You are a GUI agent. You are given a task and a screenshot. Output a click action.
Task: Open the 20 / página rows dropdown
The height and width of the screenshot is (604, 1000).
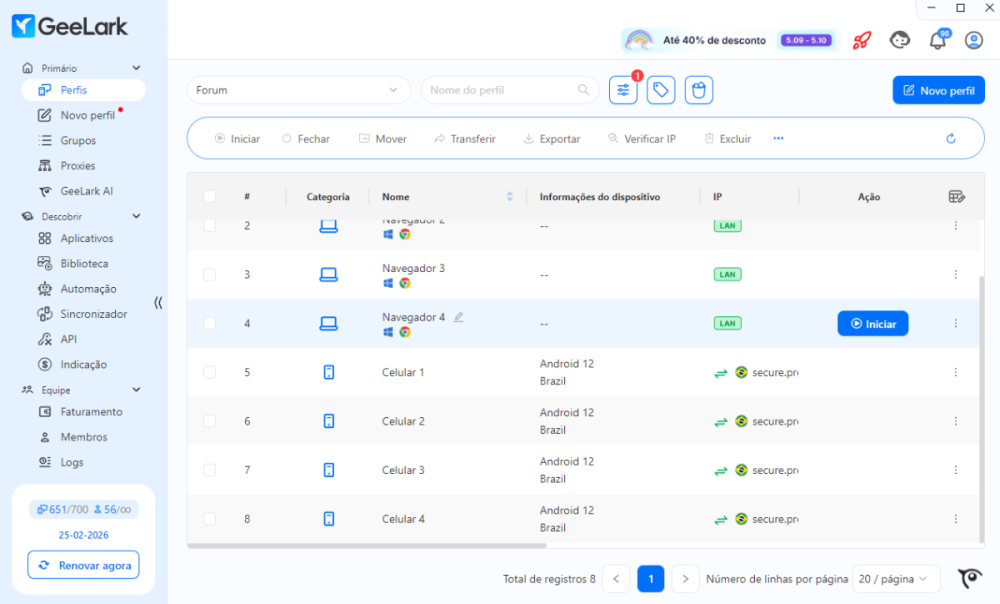click(895, 579)
